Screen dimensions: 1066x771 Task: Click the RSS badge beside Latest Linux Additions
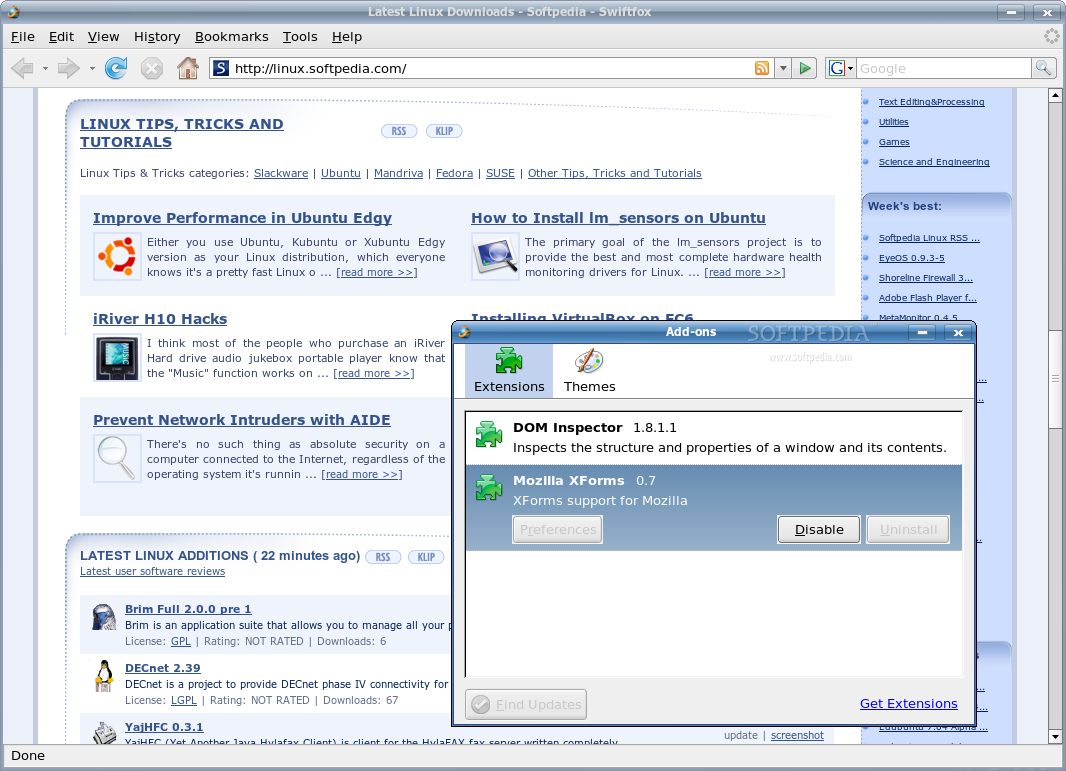(x=383, y=557)
